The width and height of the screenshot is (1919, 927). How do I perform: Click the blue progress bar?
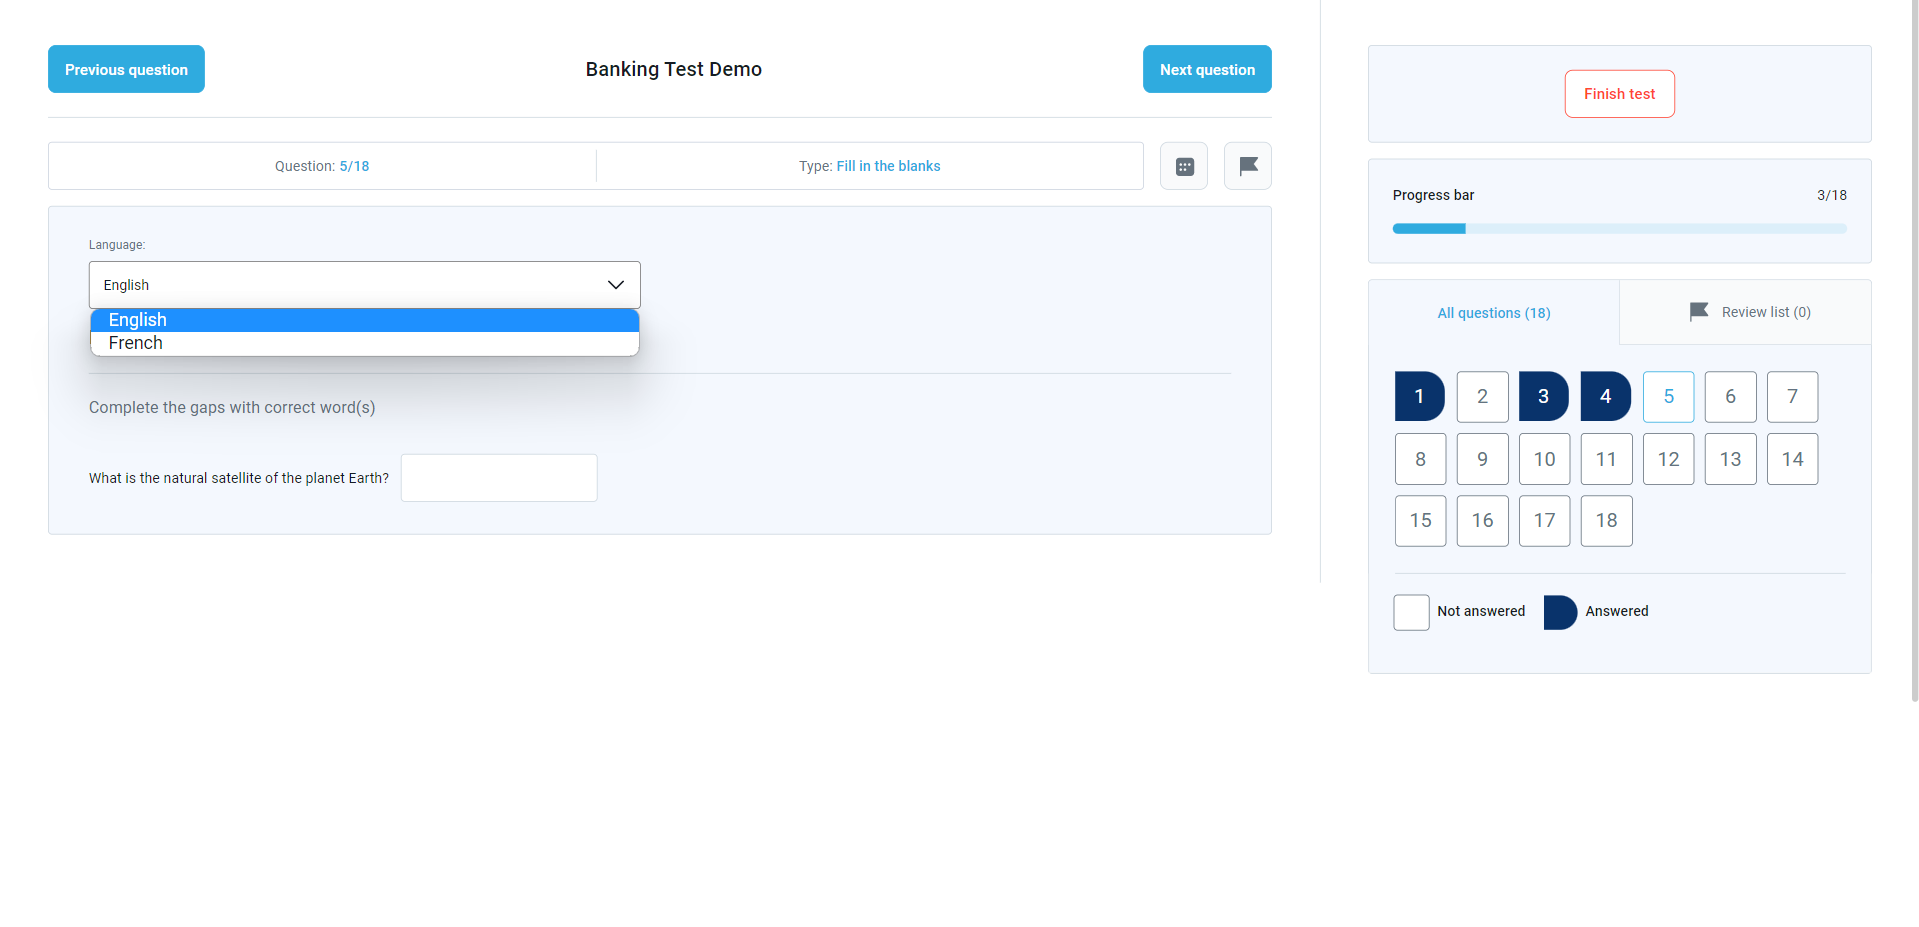pyautogui.click(x=1619, y=229)
